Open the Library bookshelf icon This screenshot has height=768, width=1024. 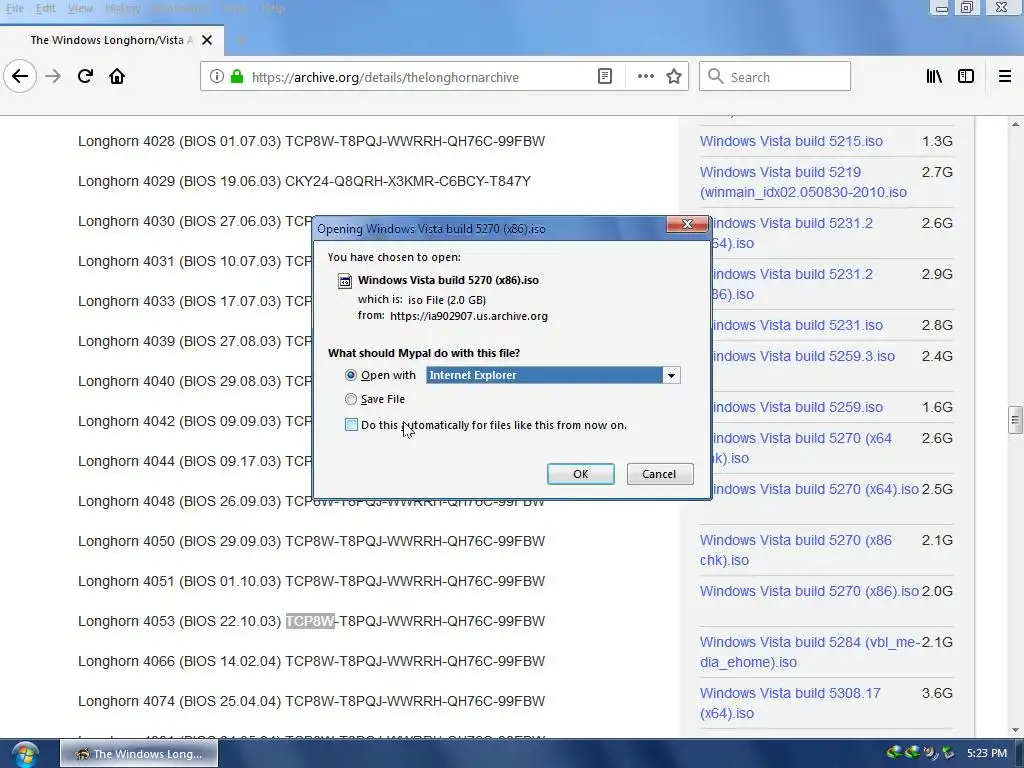click(x=934, y=76)
